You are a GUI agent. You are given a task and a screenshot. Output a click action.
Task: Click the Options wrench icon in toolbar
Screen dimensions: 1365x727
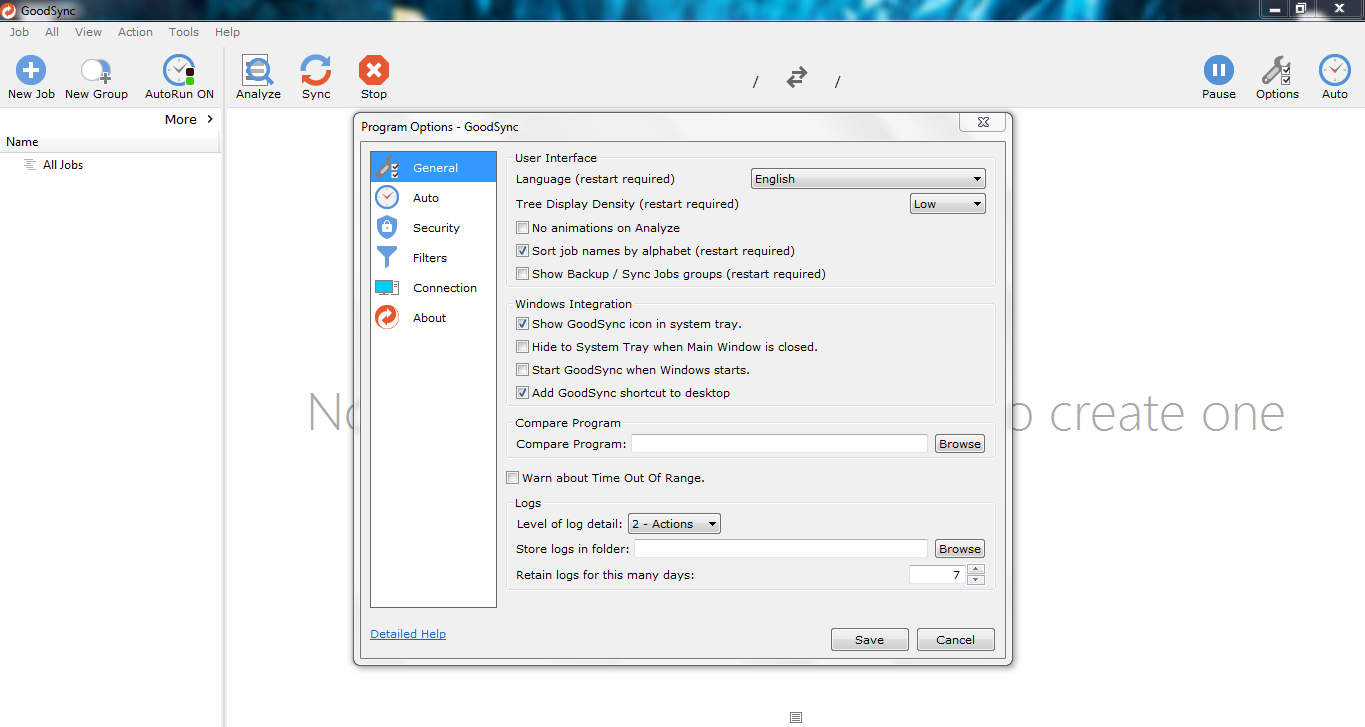[x=1277, y=71]
